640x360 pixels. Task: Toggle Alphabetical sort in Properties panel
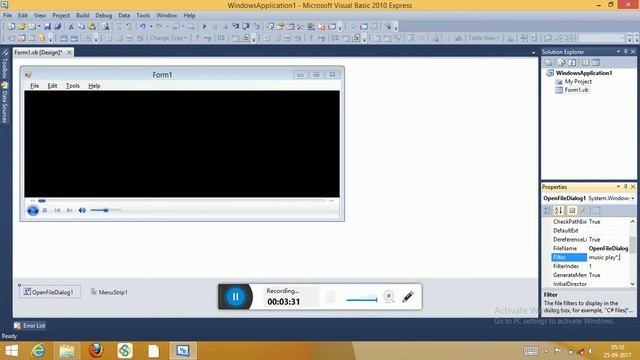click(558, 210)
